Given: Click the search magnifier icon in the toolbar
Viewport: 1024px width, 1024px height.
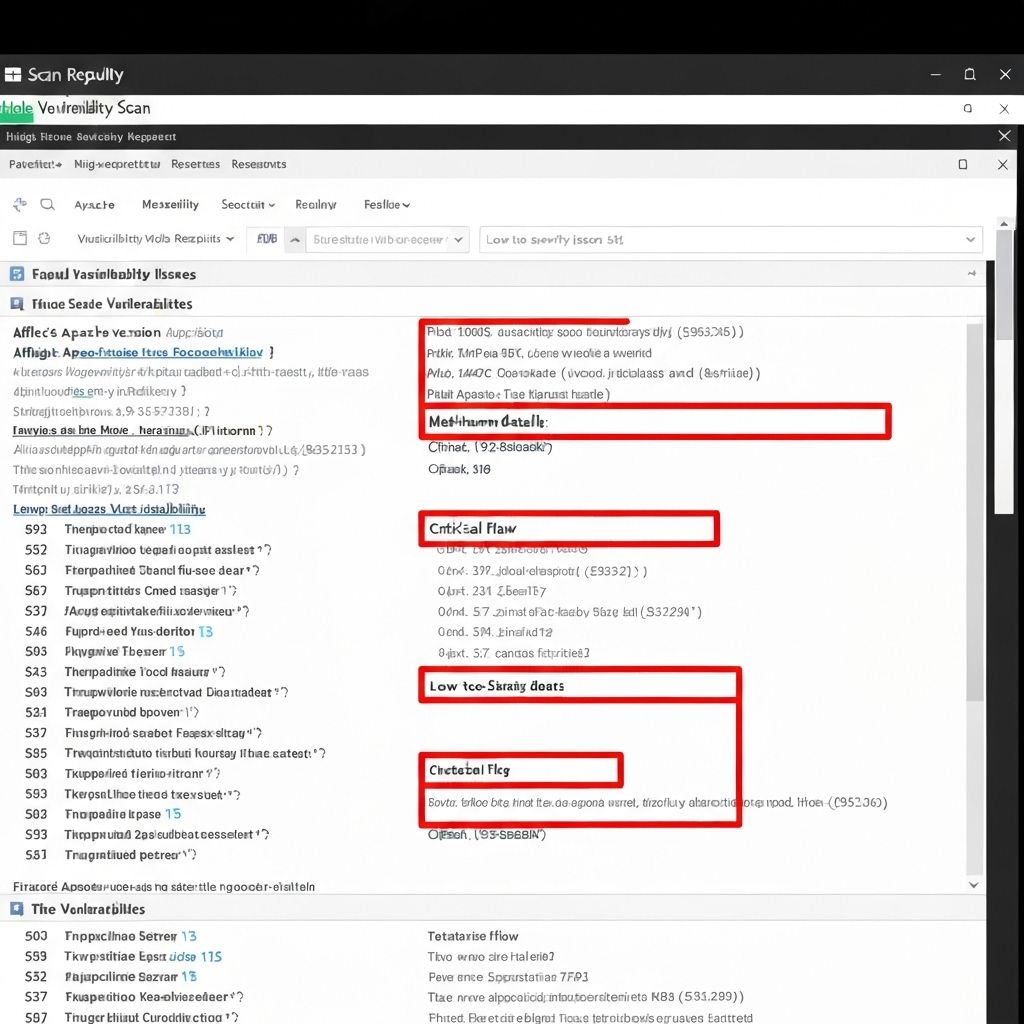Looking at the screenshot, I should point(47,205).
